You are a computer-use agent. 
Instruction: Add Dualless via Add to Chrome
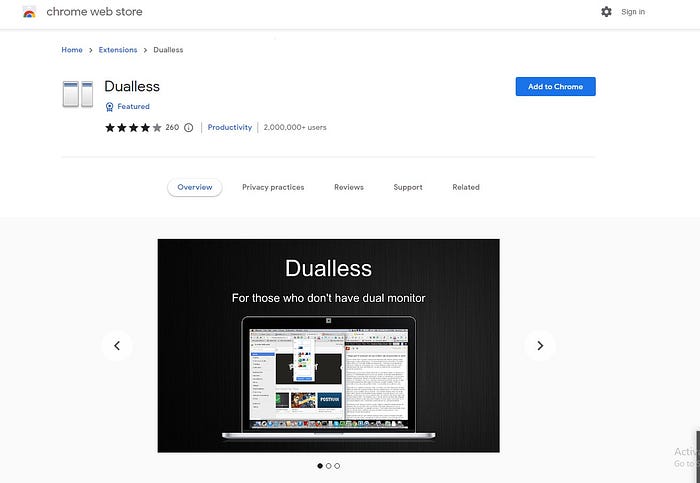click(x=555, y=87)
